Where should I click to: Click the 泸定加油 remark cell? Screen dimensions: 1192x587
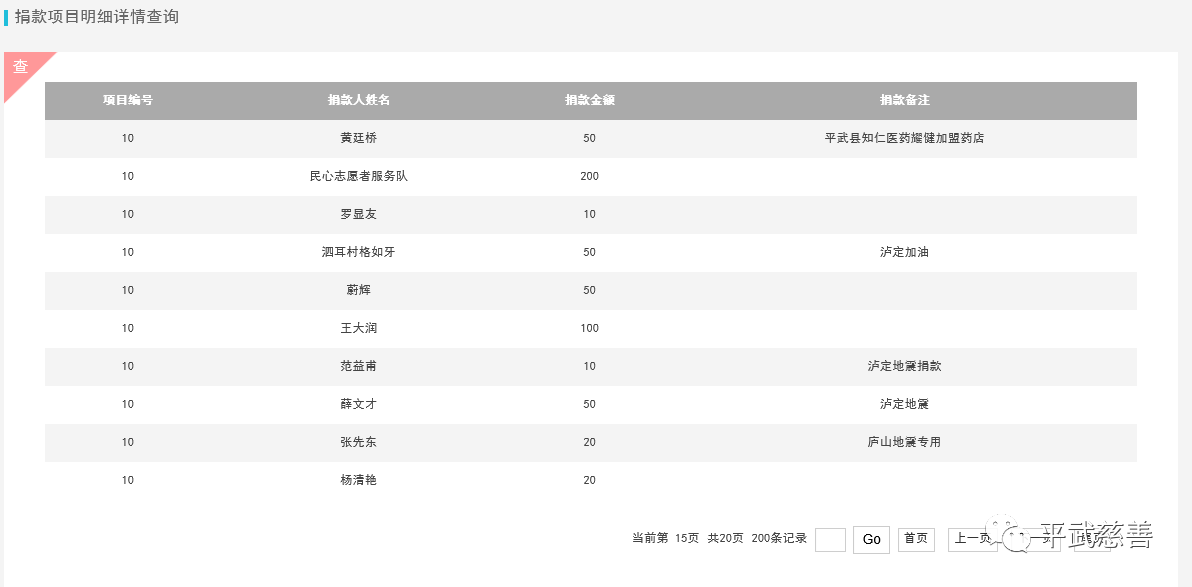[905, 252]
